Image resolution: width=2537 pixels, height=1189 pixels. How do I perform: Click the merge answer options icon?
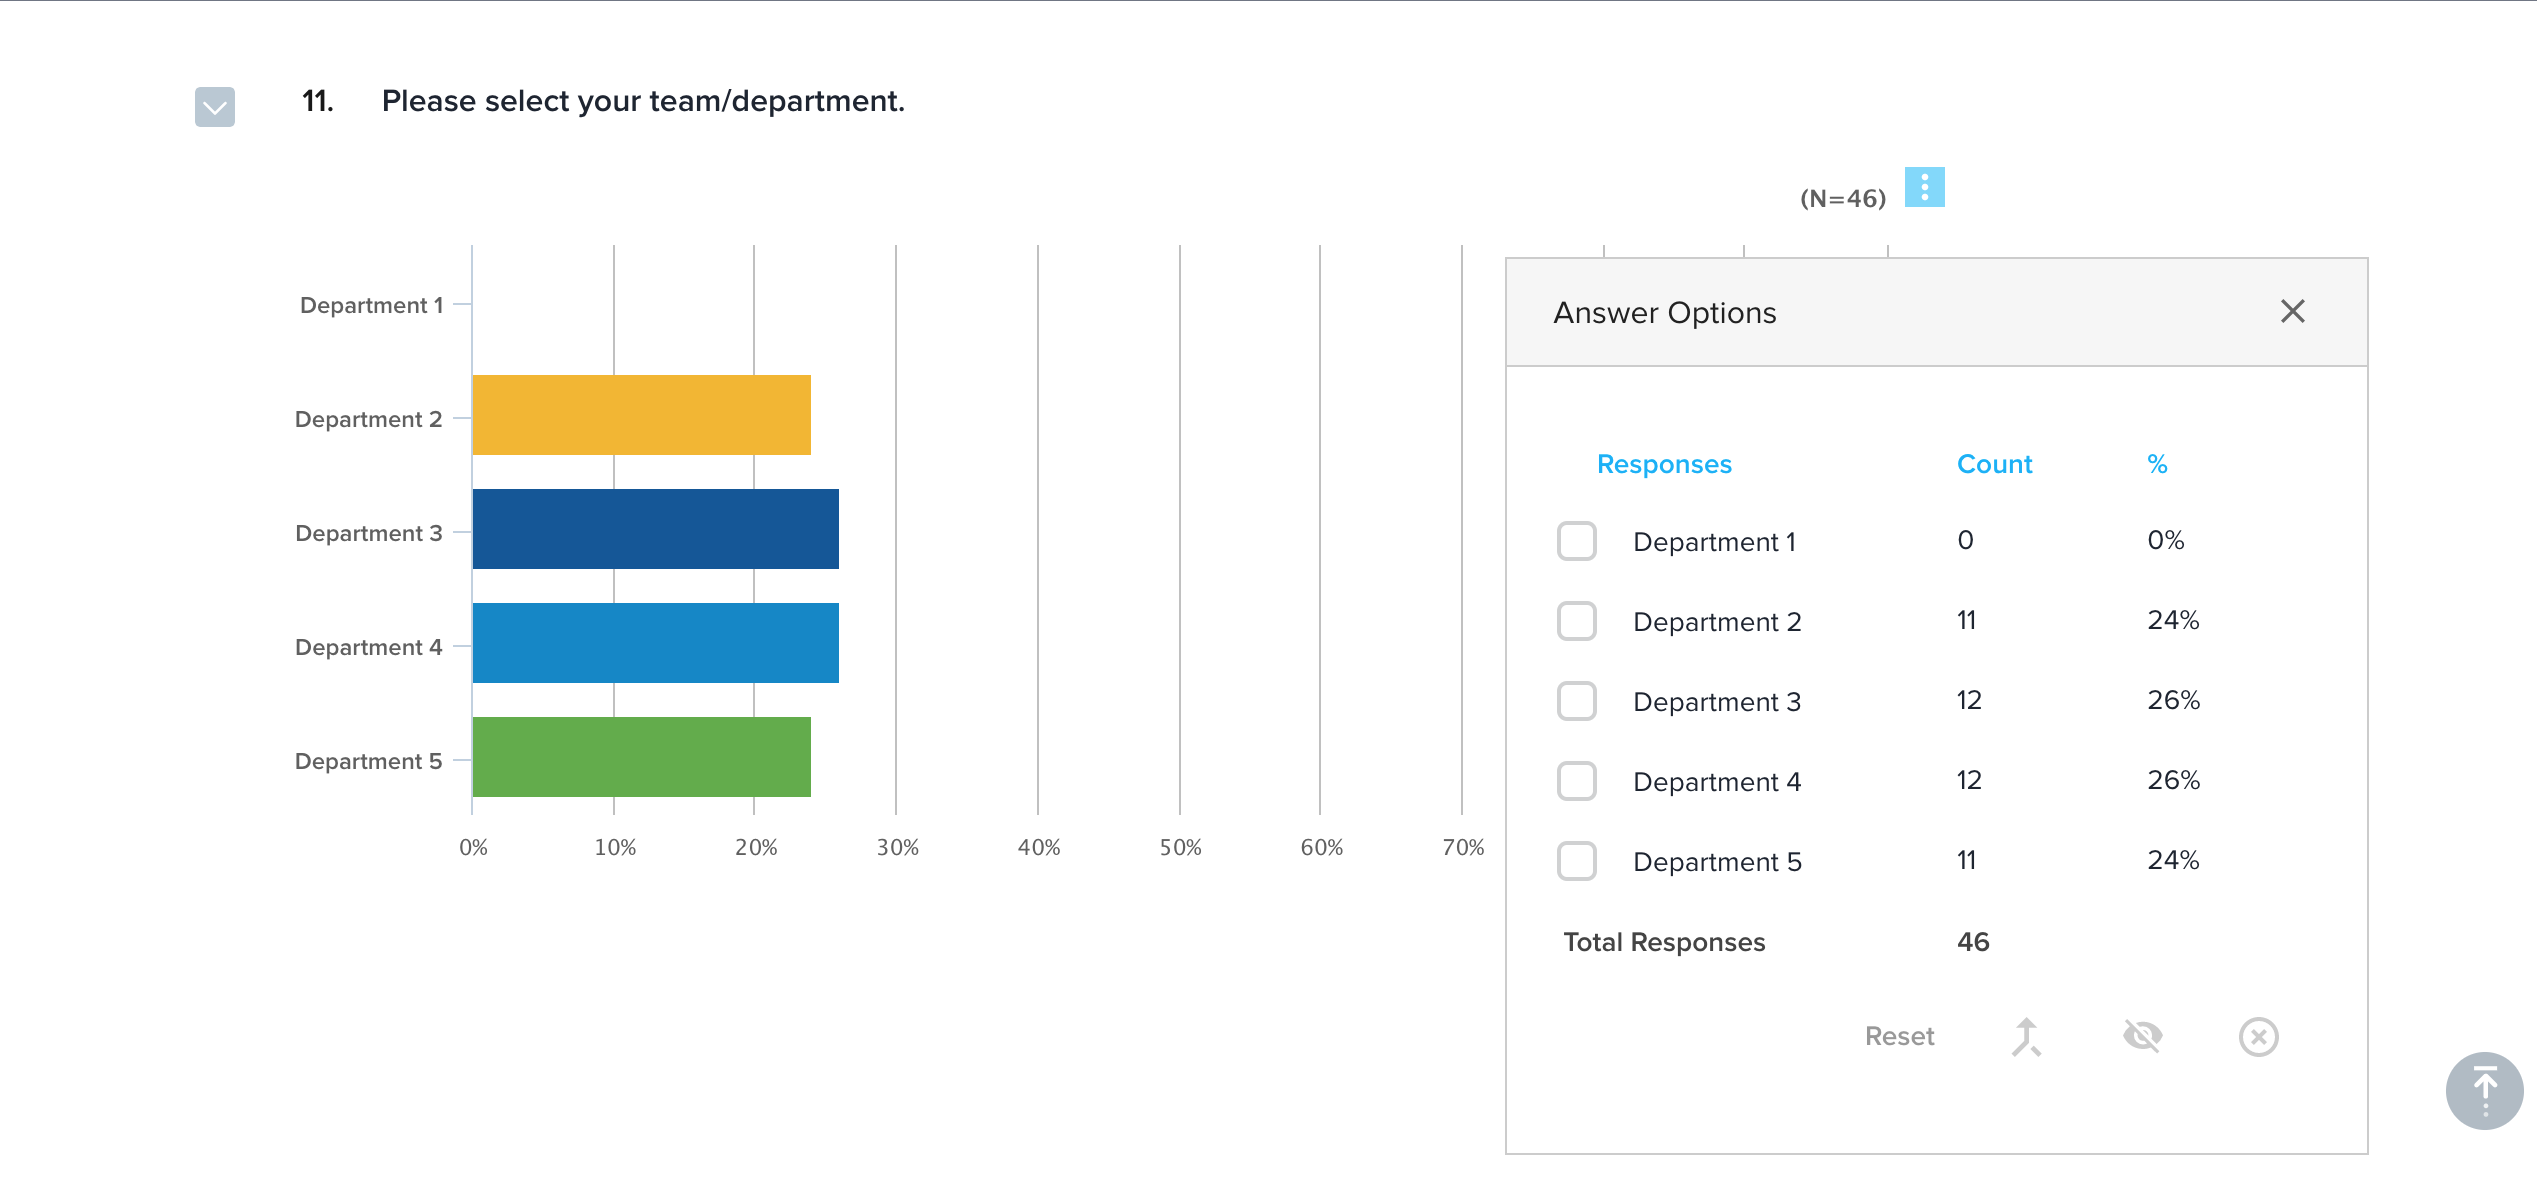(x=2026, y=1037)
